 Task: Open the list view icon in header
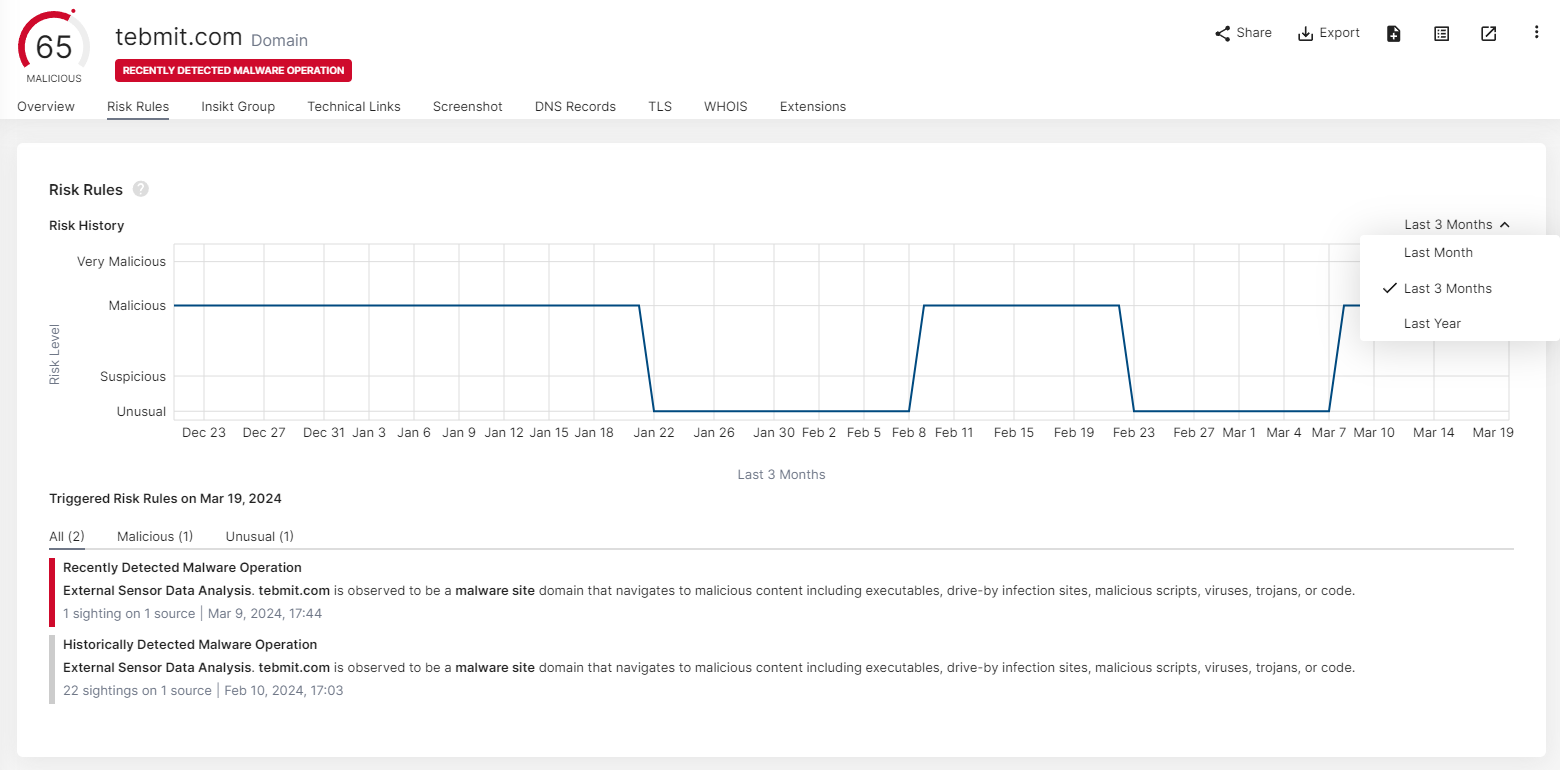pos(1441,33)
